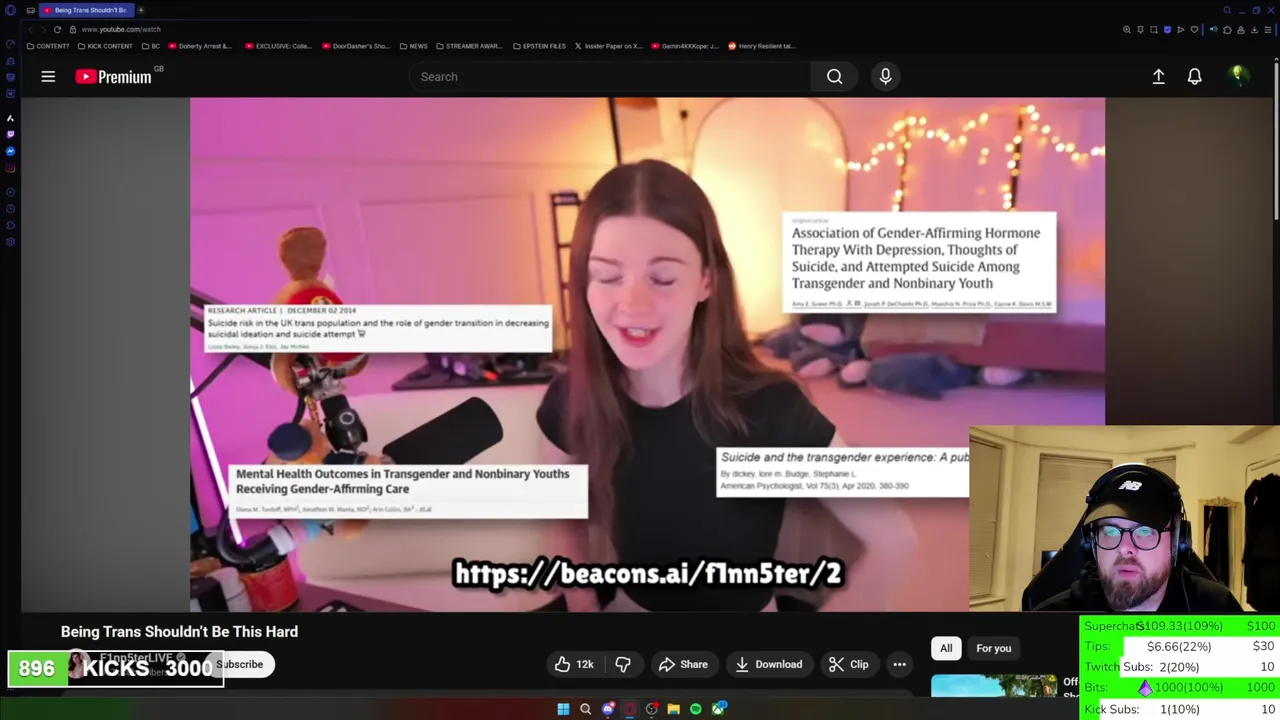Open the send/flow arrow icon
The height and width of the screenshot is (720, 1280).
1181,30
